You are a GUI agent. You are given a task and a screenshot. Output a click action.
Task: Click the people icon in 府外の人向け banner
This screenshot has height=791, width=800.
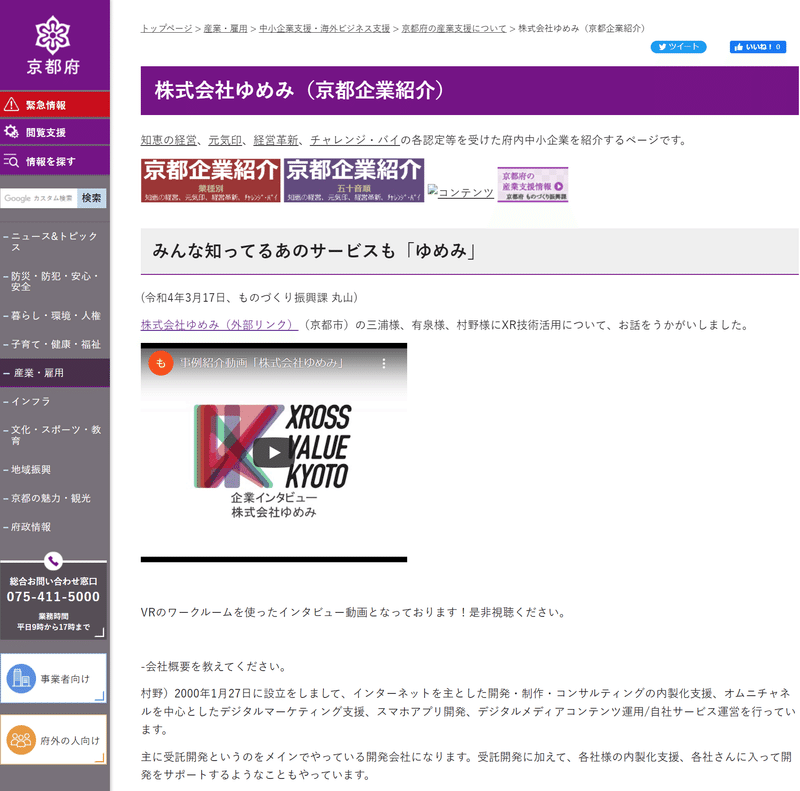(21, 739)
